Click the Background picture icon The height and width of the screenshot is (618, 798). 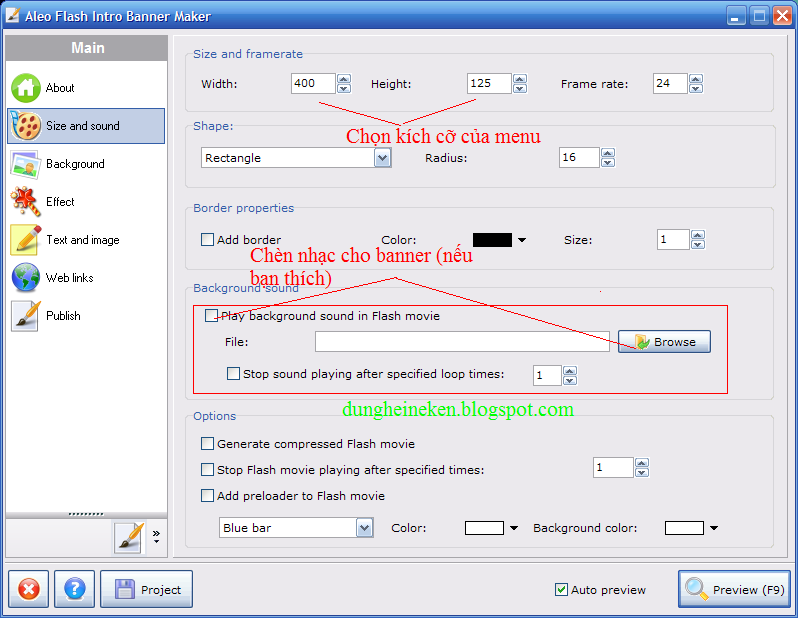(25, 164)
